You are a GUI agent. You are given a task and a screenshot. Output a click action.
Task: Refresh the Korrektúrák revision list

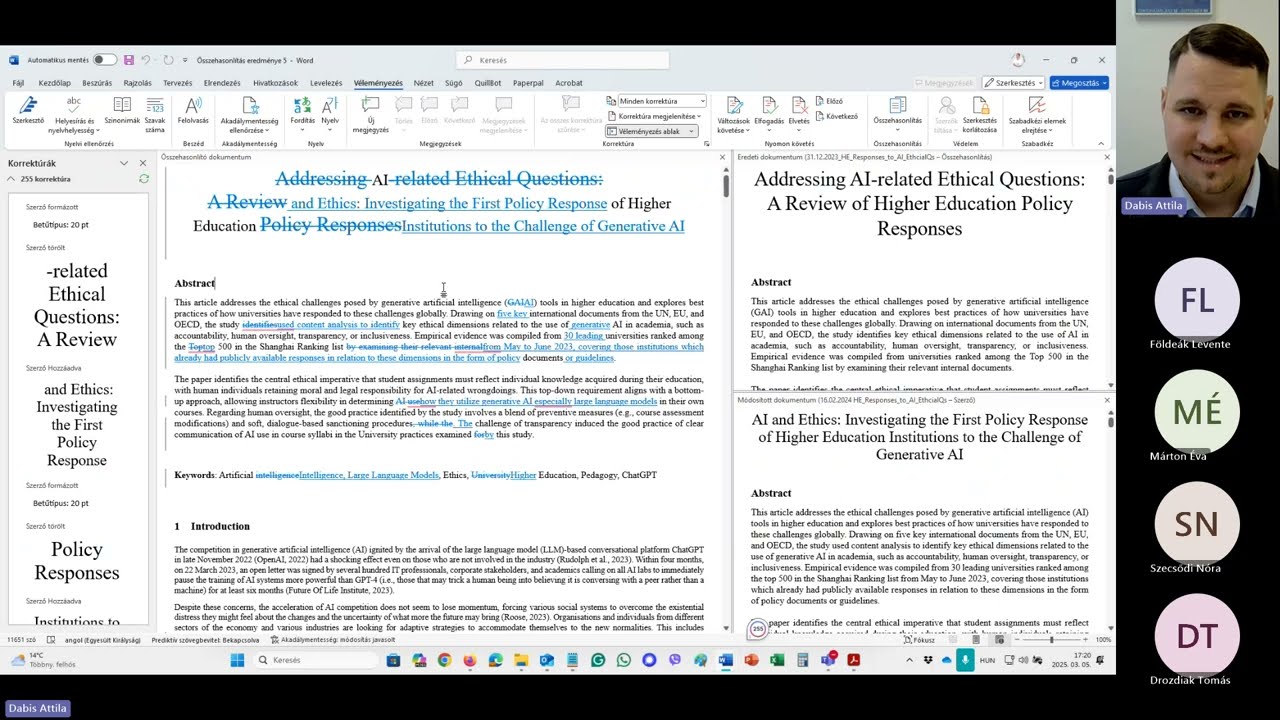click(143, 179)
